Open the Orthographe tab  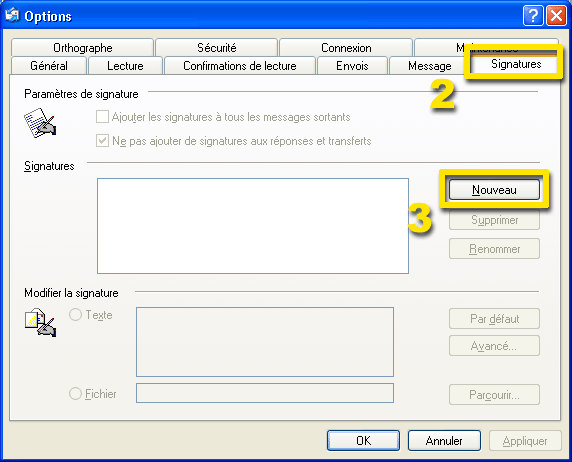click(x=82, y=47)
